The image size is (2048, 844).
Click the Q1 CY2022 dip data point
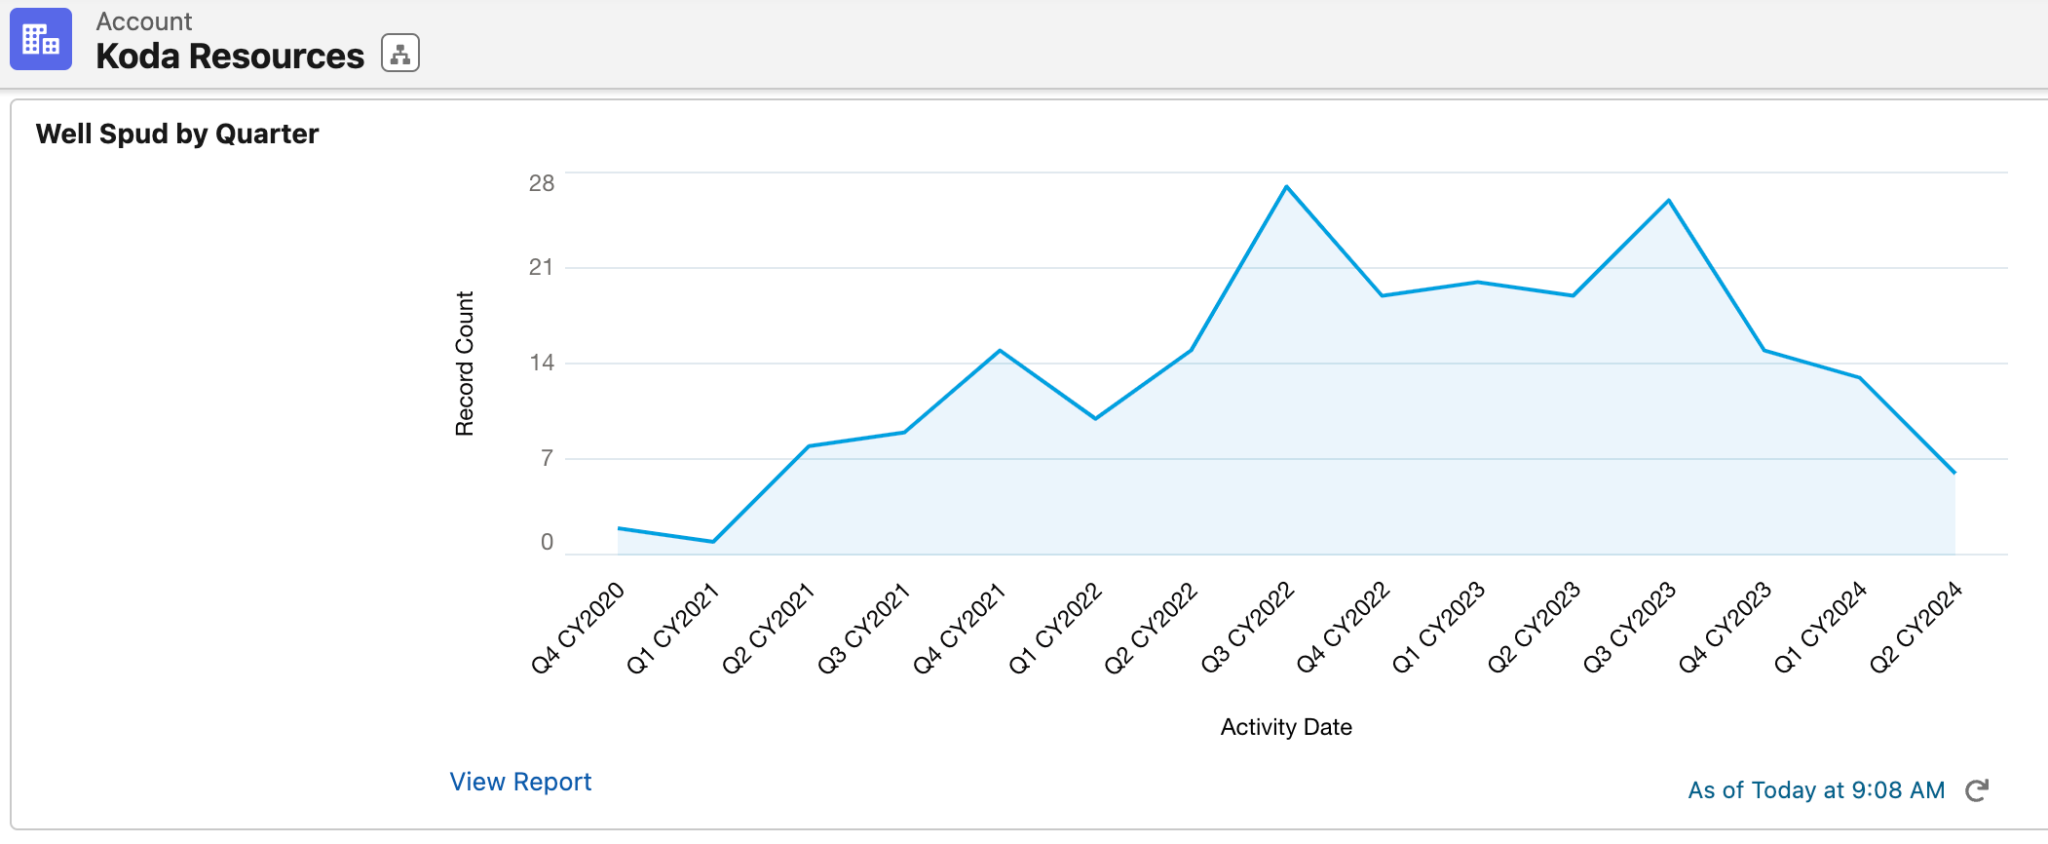[1096, 418]
